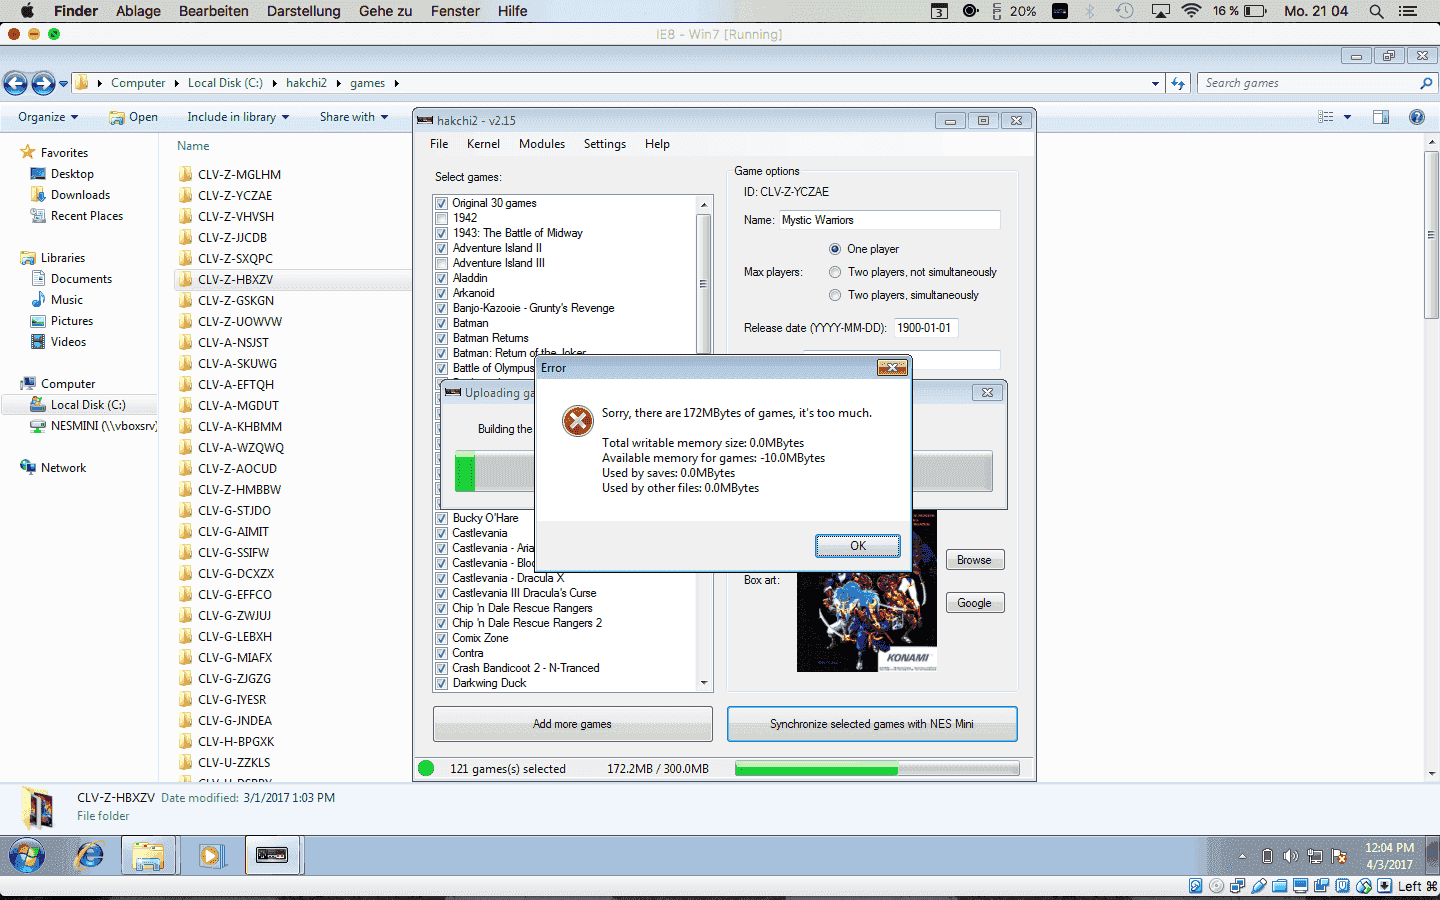The width and height of the screenshot is (1440, 900).
Task: Show the Explorer preview pane
Action: (x=1381, y=117)
